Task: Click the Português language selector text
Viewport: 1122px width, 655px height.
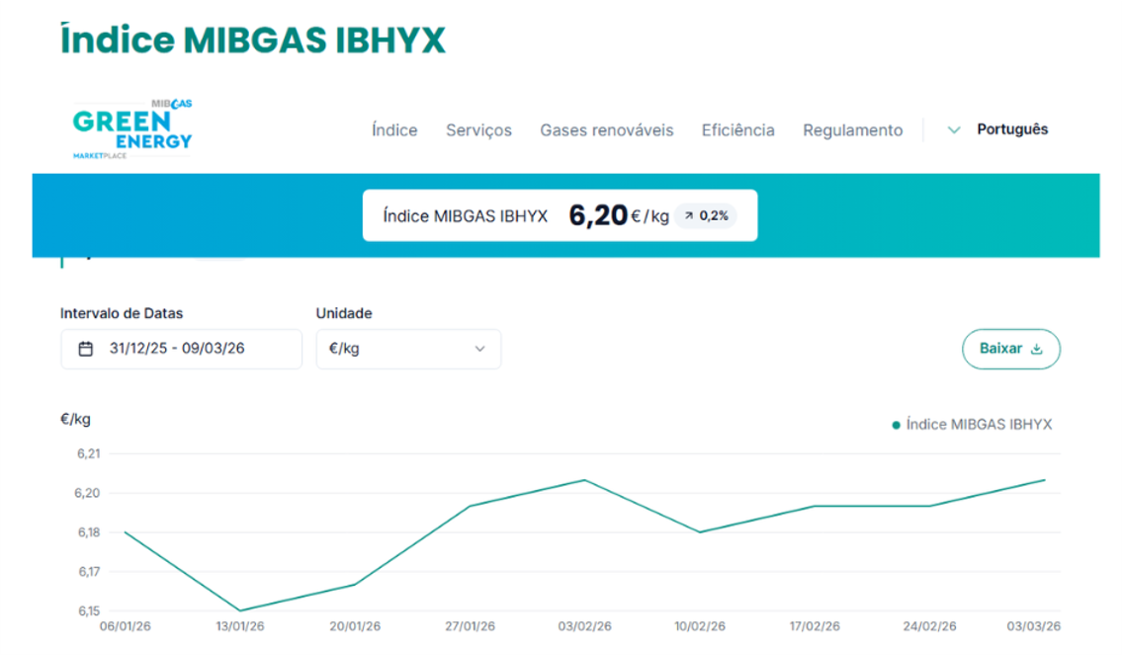Action: click(x=1012, y=129)
